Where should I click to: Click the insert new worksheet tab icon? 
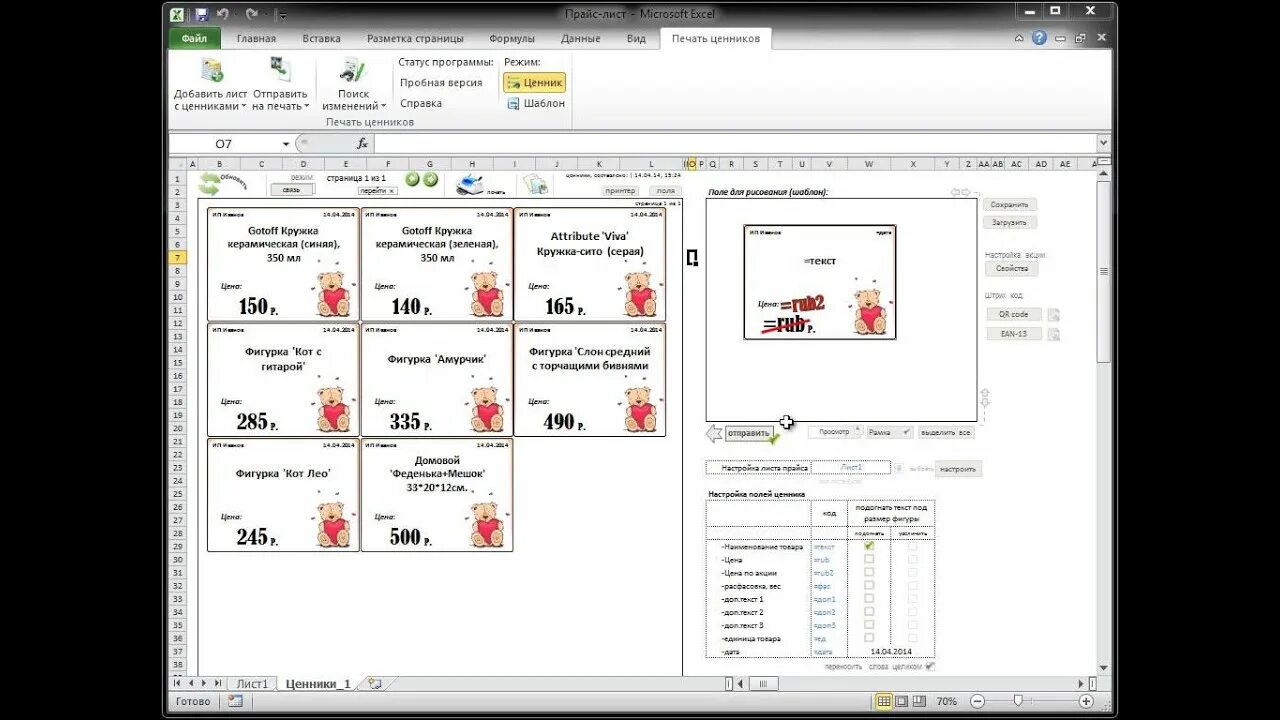click(375, 684)
